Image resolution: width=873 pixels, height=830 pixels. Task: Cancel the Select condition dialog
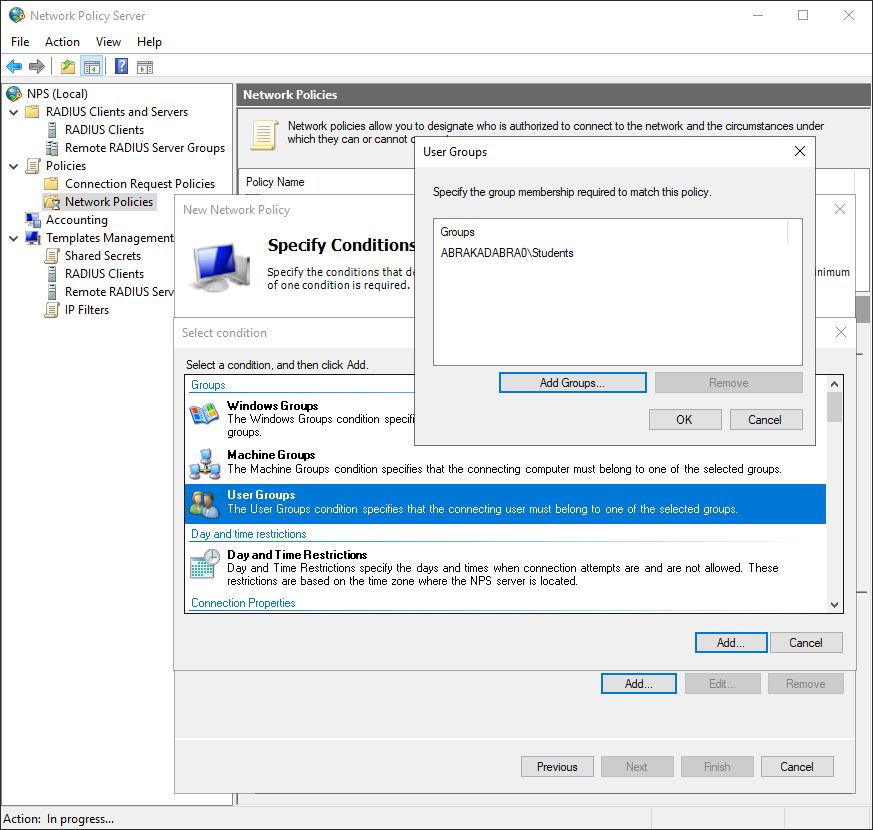806,642
